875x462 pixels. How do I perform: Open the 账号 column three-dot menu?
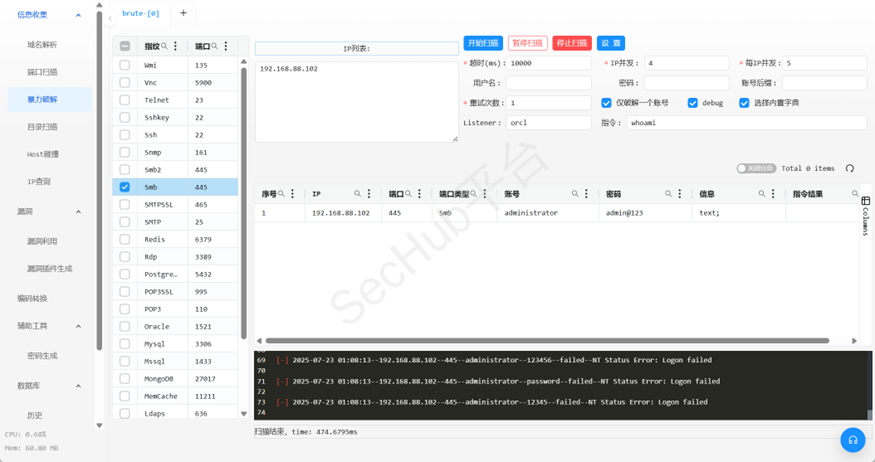click(x=588, y=194)
